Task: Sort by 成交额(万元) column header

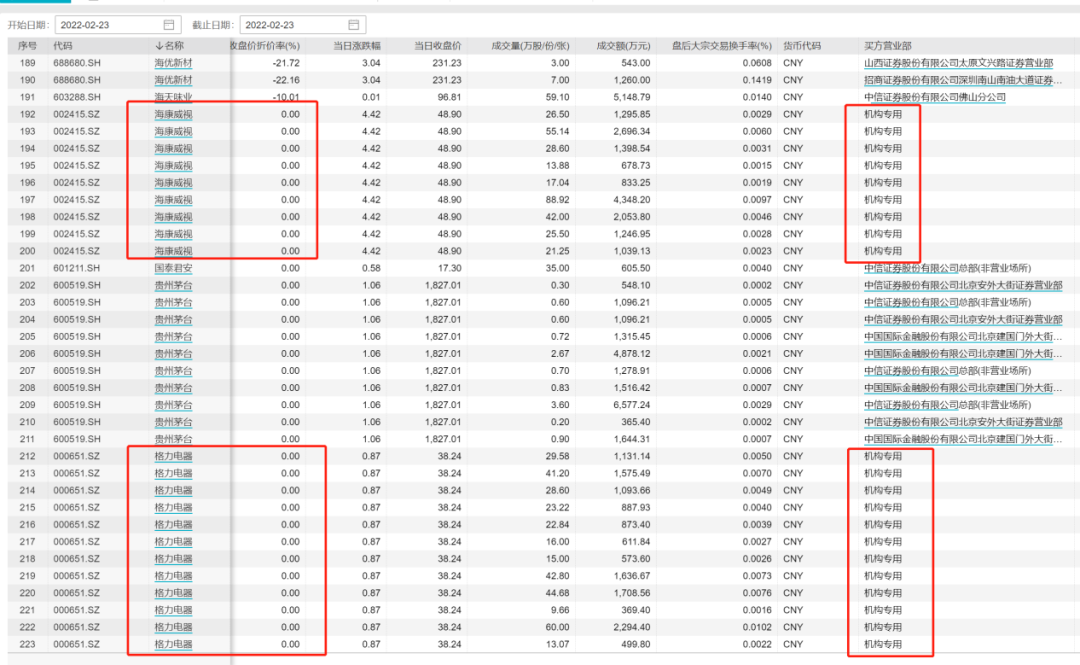Action: click(x=623, y=46)
